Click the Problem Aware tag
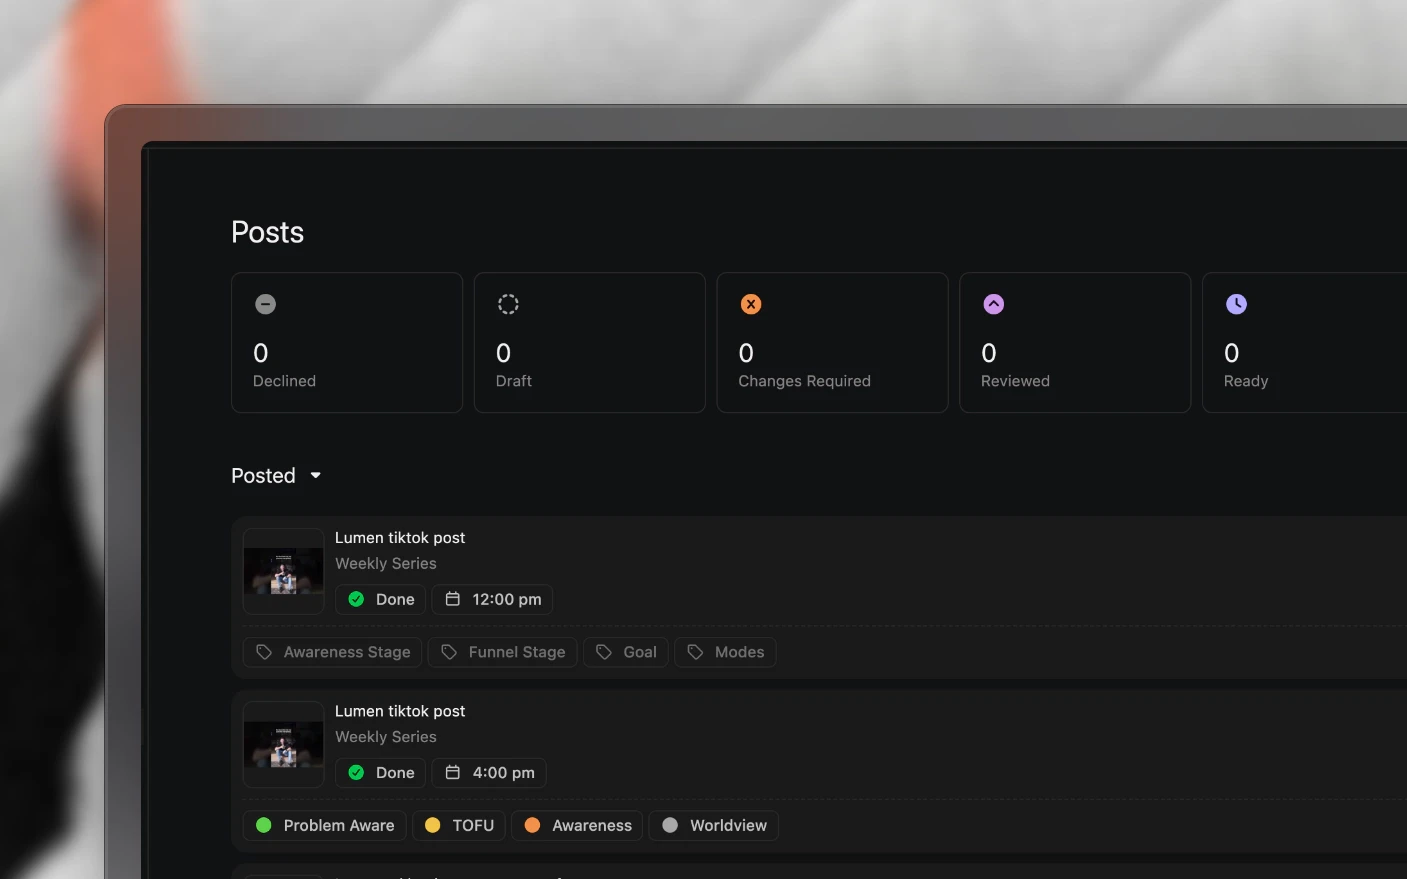Viewport: 1407px width, 879px height. tap(325, 825)
